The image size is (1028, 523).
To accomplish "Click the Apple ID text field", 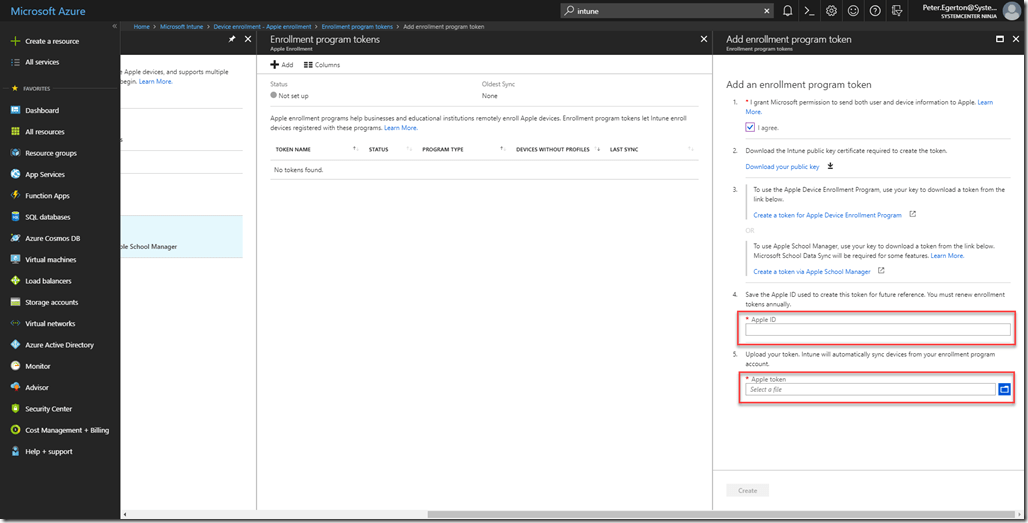I will pyautogui.click(x=877, y=330).
